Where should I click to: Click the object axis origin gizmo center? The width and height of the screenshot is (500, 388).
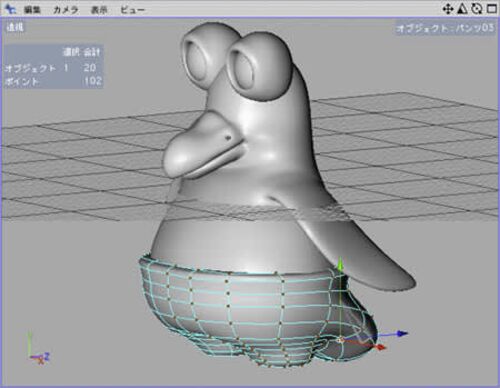coord(340,340)
